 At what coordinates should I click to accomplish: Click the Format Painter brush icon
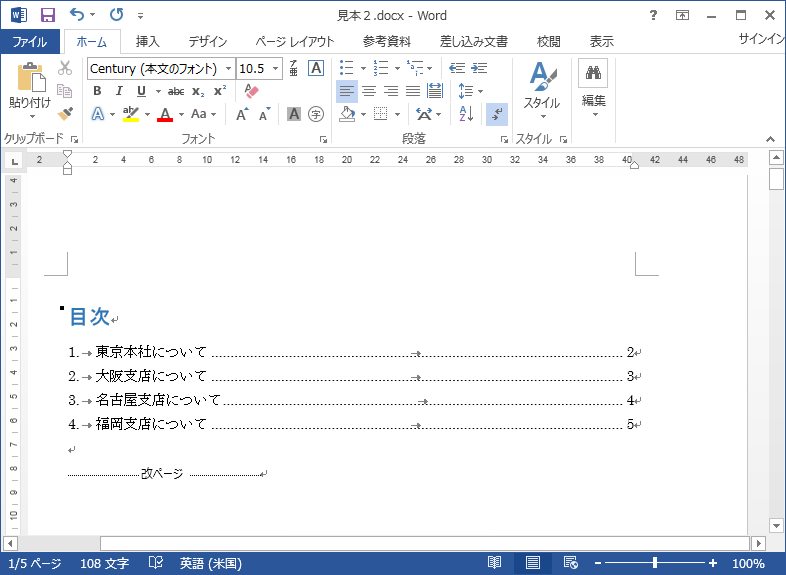65,114
